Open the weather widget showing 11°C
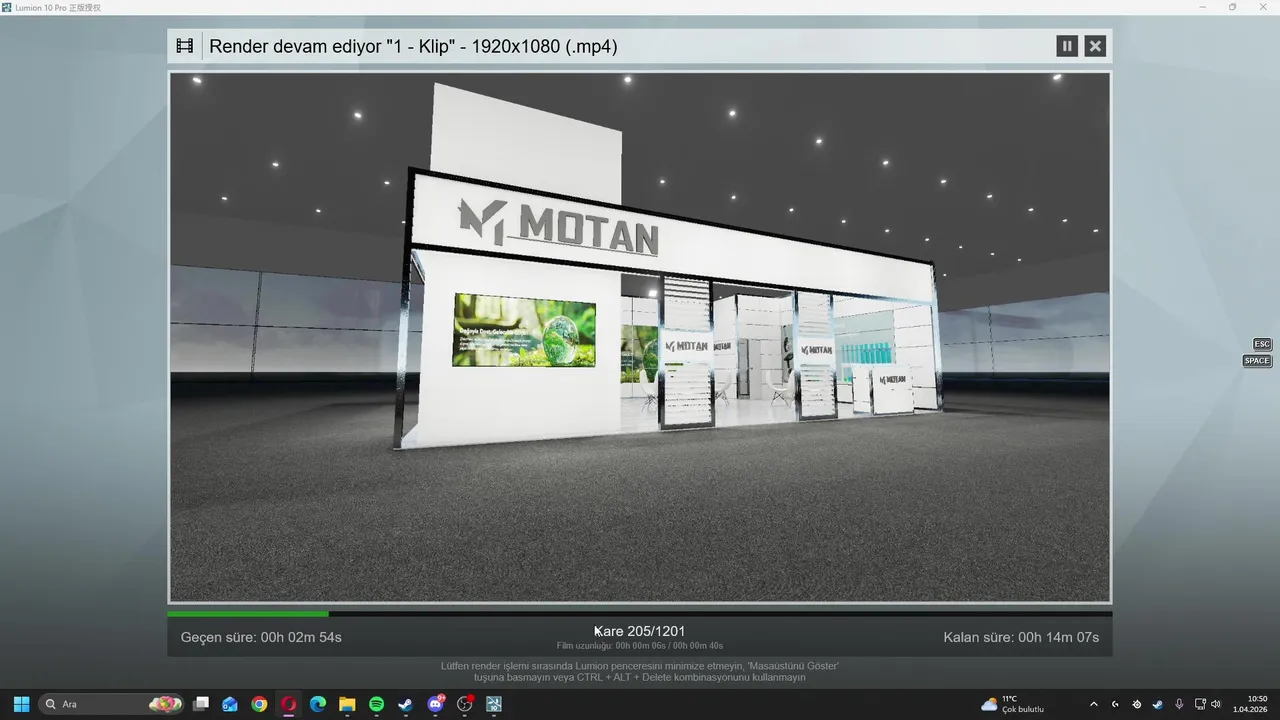1280x720 pixels. [1013, 704]
